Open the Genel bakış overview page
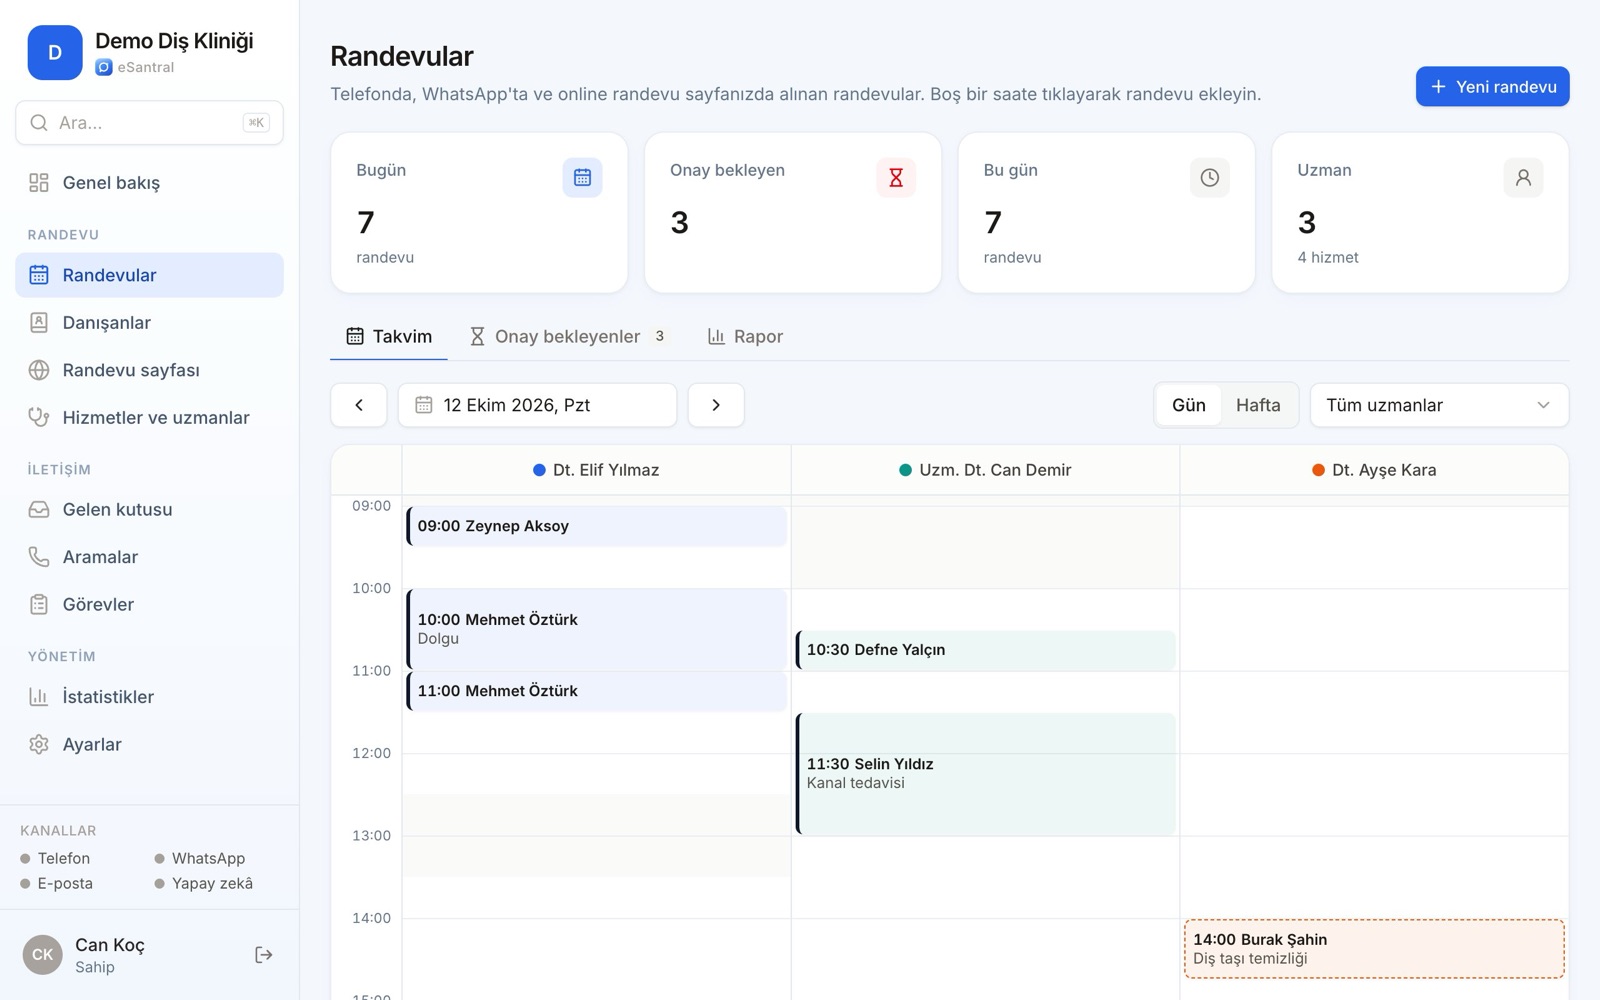Image resolution: width=1600 pixels, height=1000 pixels. [149, 182]
